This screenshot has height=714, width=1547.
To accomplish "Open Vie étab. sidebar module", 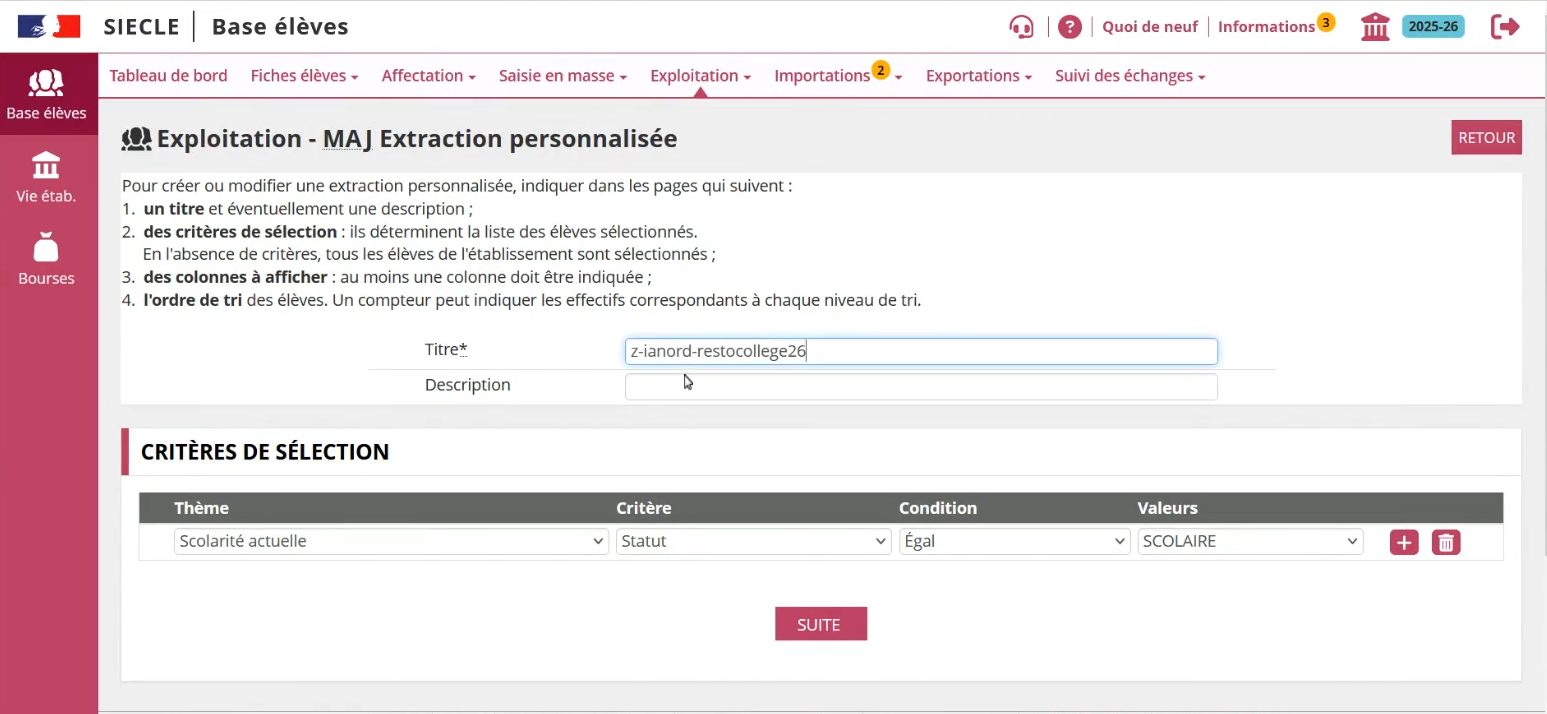I will point(46,177).
